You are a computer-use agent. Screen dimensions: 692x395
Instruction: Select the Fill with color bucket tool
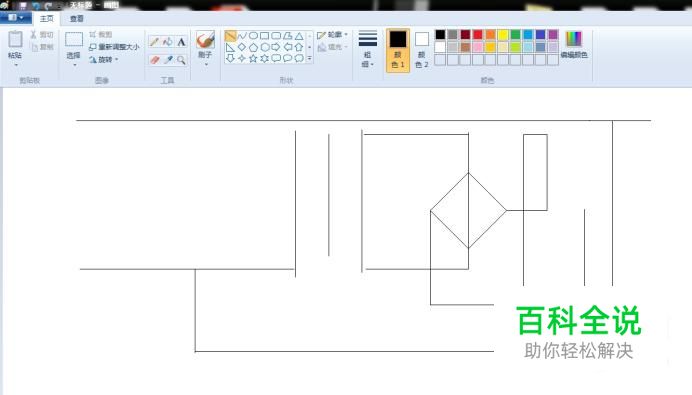(x=168, y=42)
